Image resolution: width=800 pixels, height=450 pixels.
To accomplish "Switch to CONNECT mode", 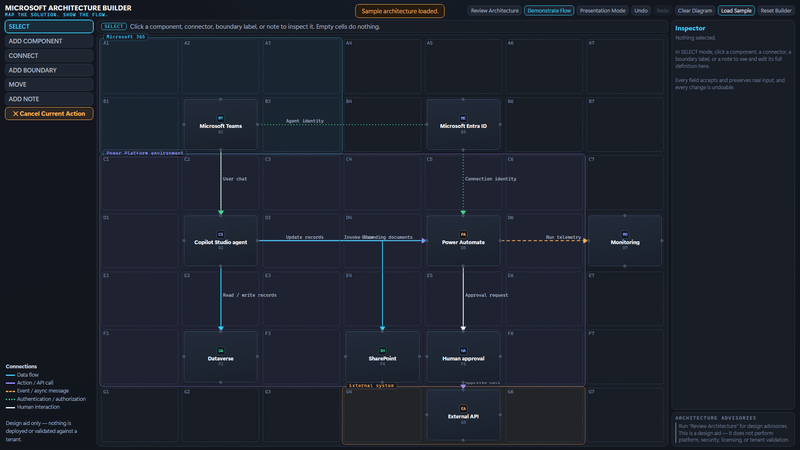I will tap(49, 56).
